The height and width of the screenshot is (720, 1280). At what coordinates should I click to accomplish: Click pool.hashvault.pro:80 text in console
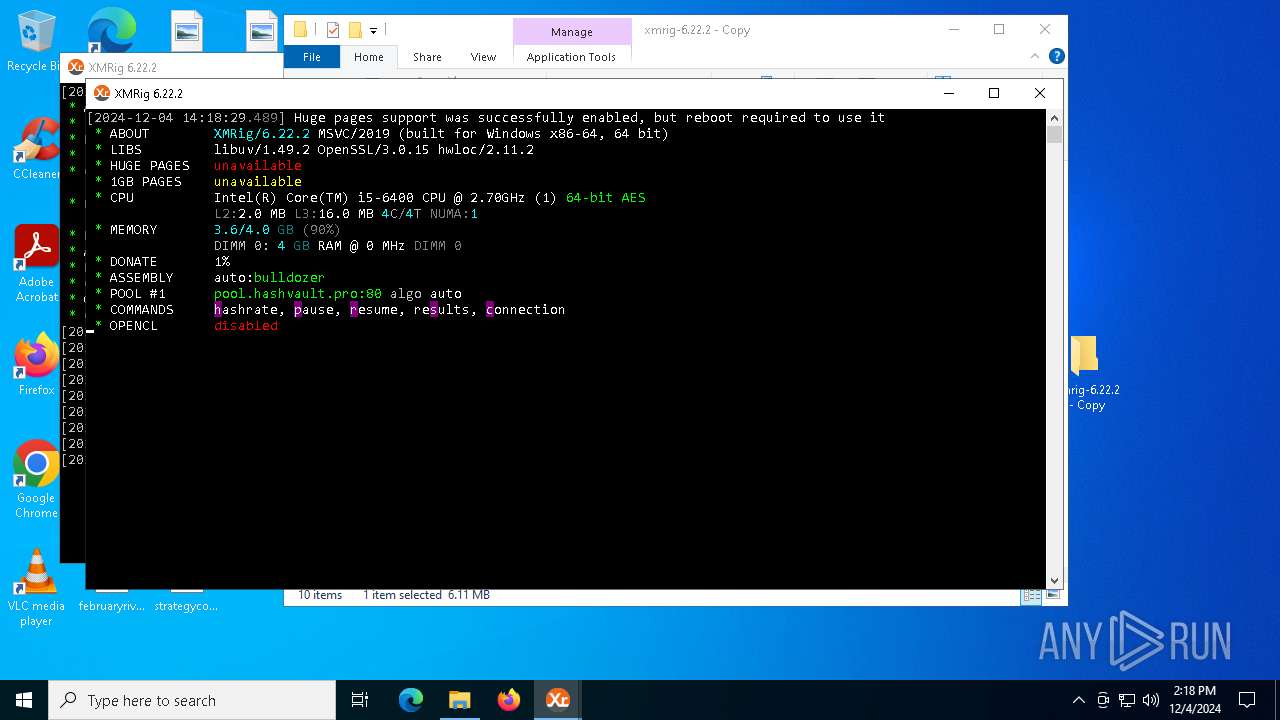(298, 294)
